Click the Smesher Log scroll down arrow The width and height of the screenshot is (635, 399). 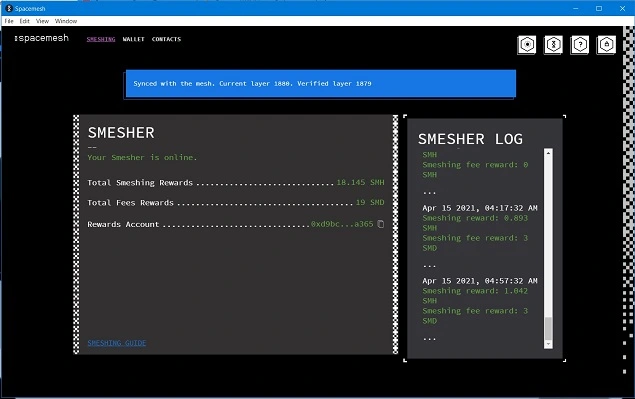tap(548, 344)
